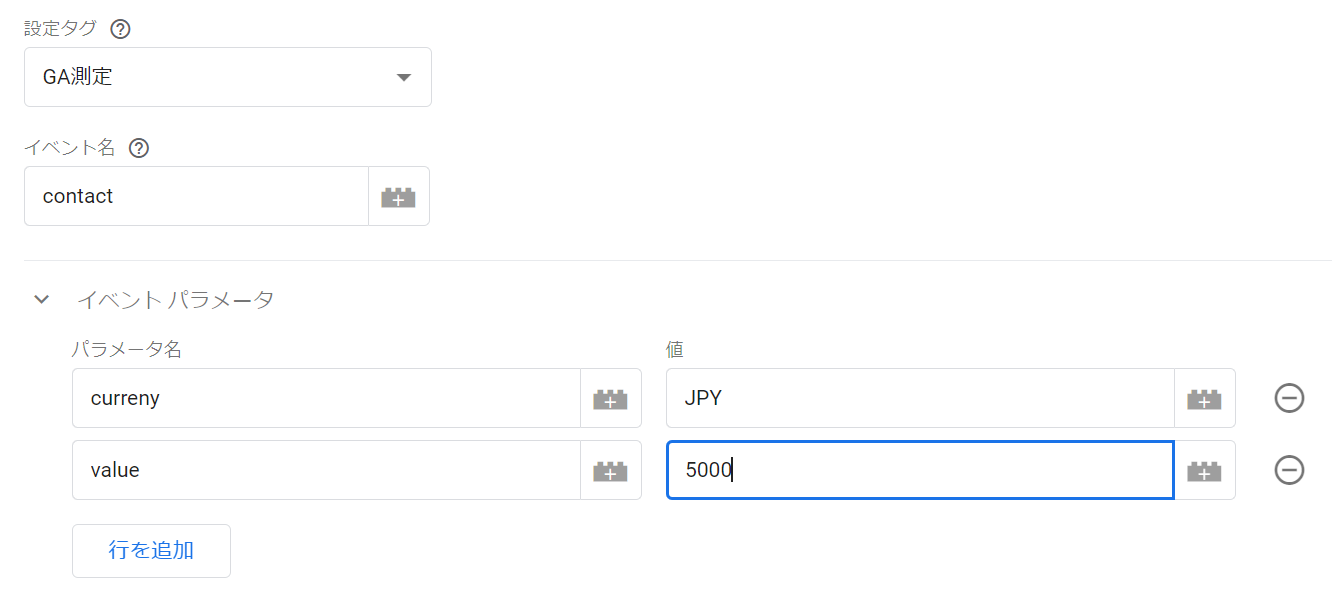Click the dropdown arrow beside GA測定
1332x602 pixels.
coord(403,77)
